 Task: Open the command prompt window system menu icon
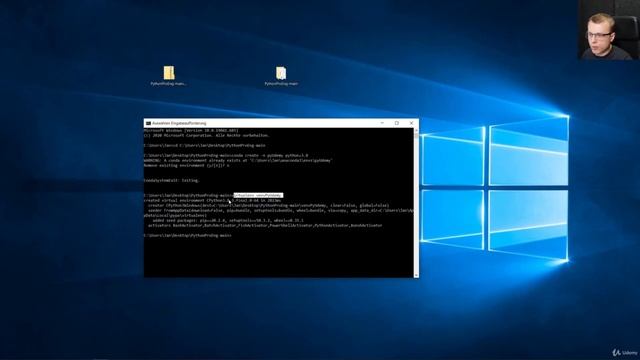point(148,123)
